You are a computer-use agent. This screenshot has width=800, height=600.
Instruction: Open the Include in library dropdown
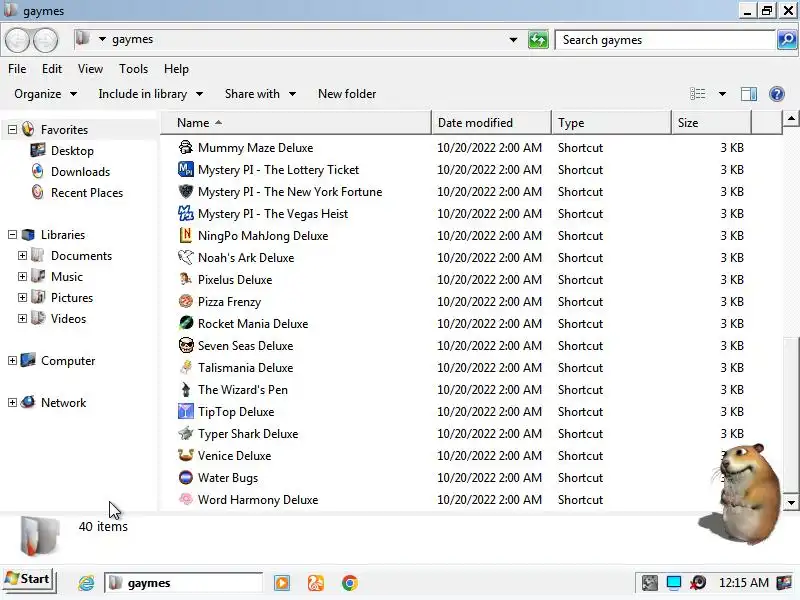pos(151,94)
